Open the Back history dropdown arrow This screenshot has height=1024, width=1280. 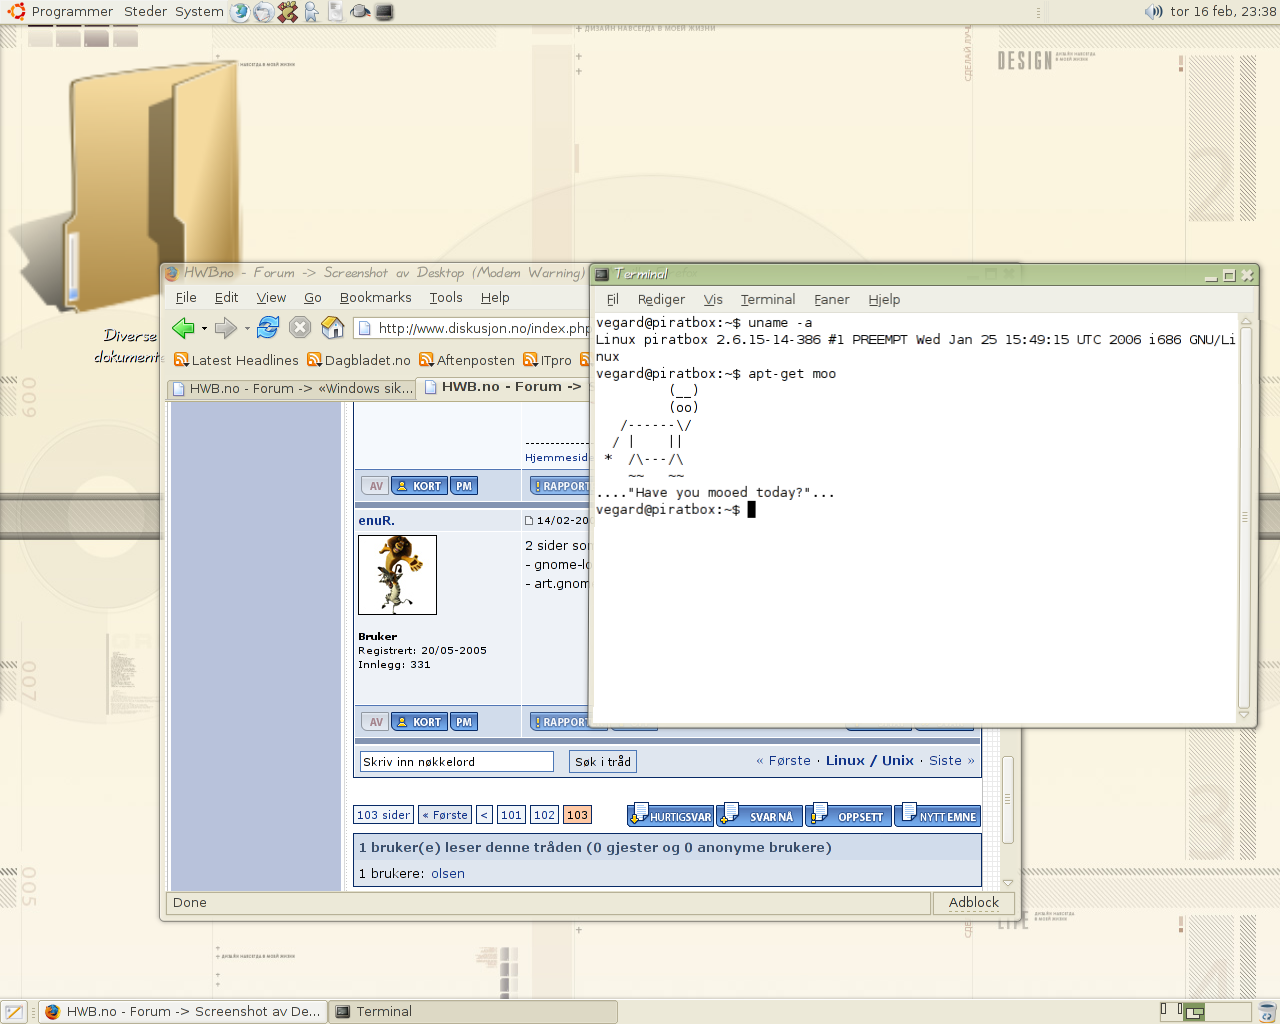[x=204, y=328]
